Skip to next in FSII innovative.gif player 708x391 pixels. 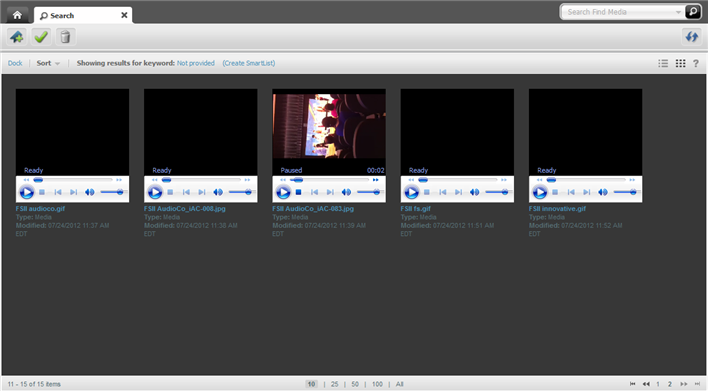click(x=587, y=192)
